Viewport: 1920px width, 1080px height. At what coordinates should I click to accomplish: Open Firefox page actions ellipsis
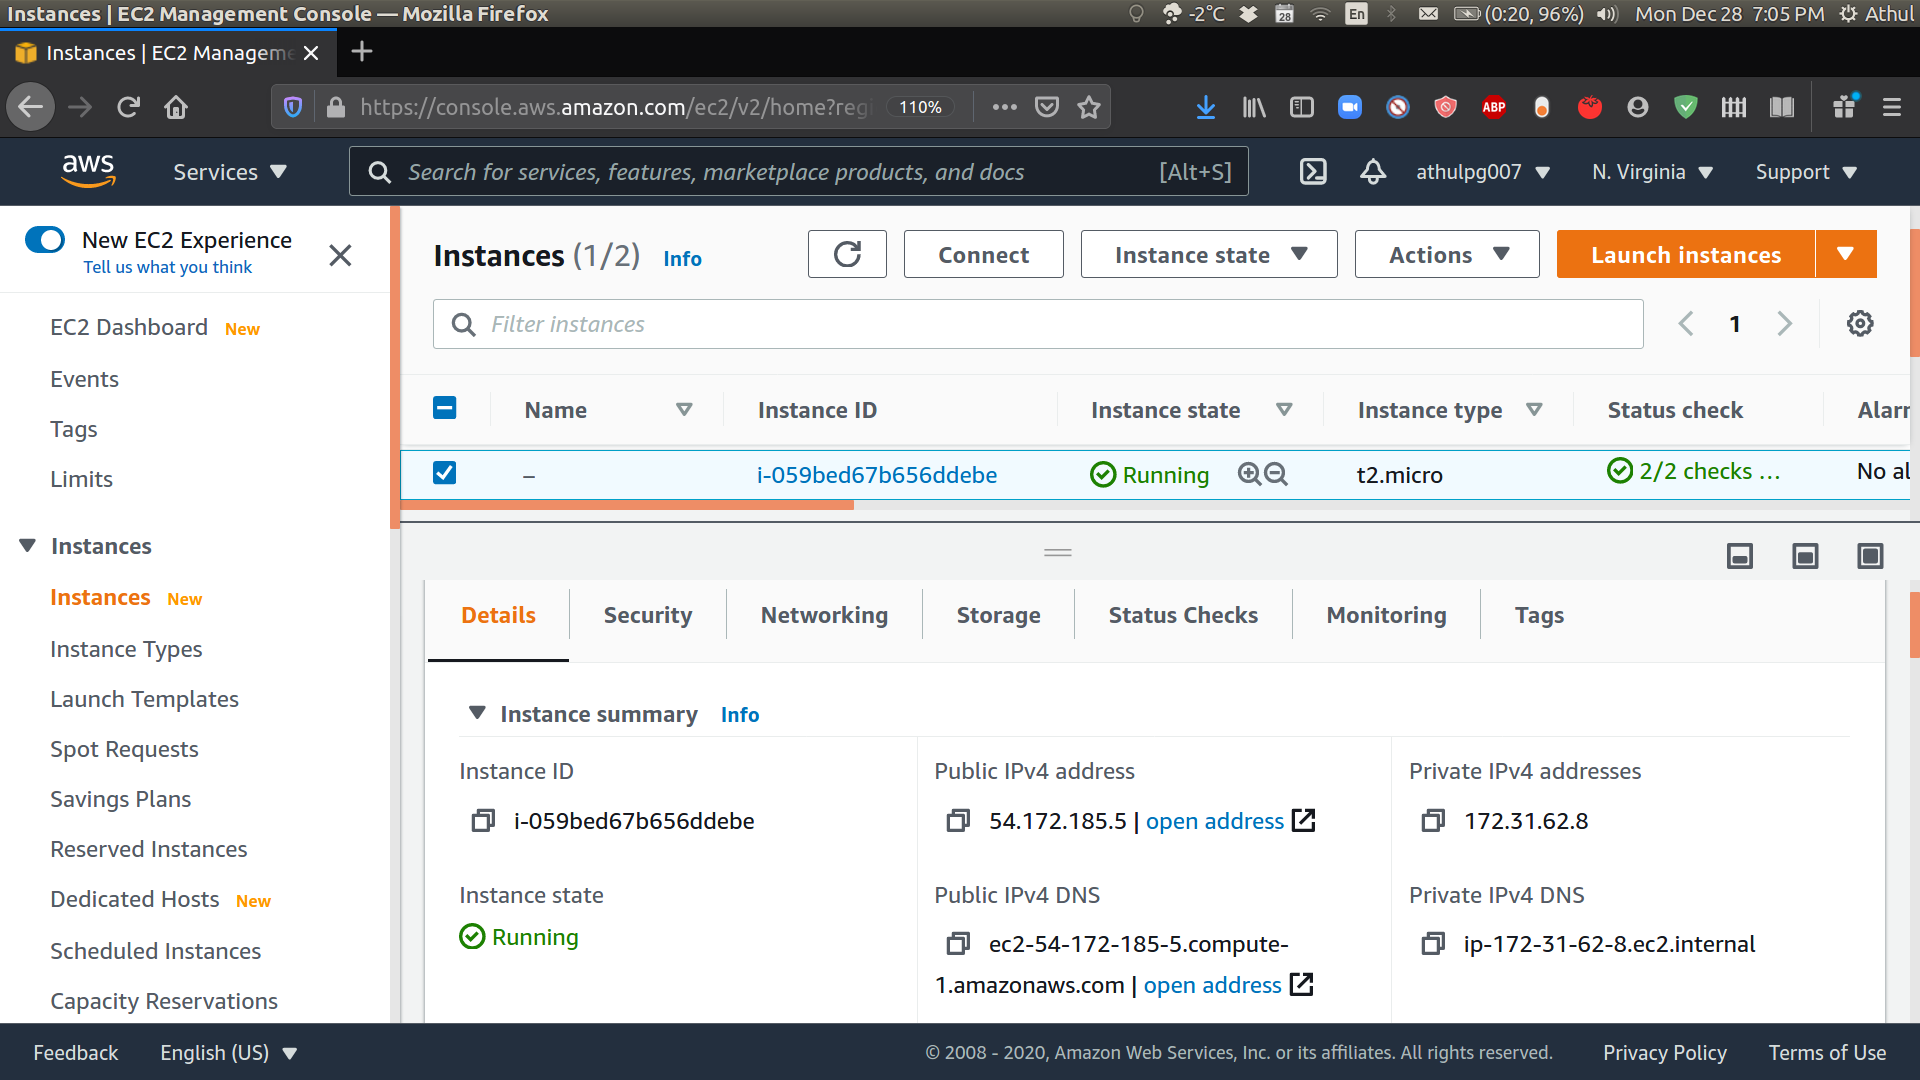pos(1005,107)
